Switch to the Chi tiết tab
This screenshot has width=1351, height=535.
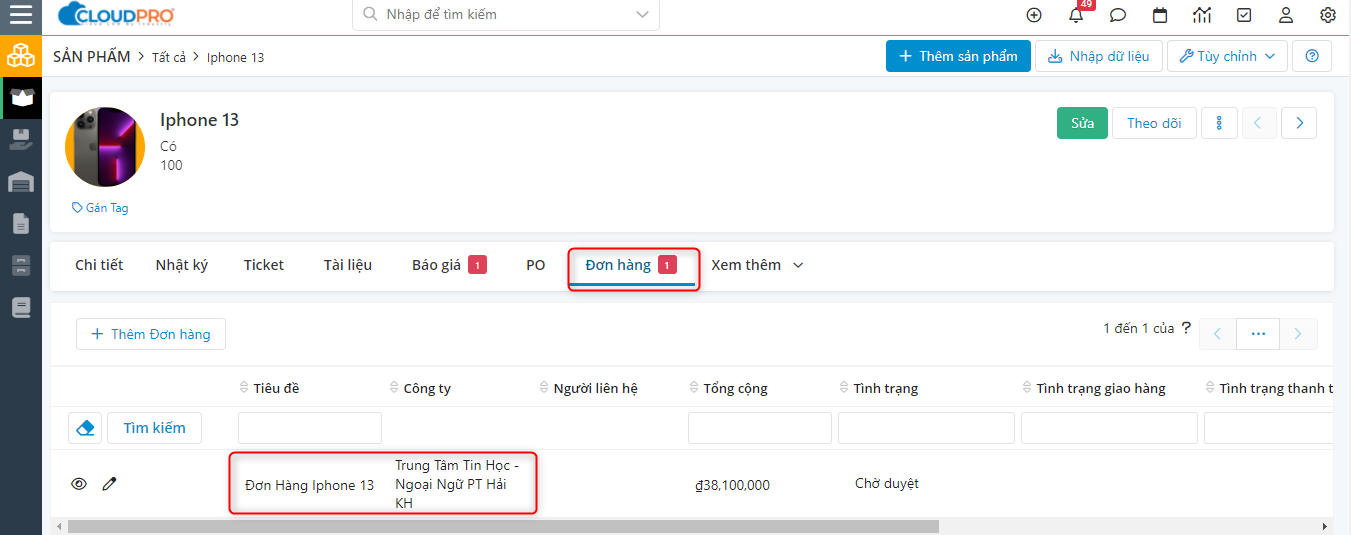pyautogui.click(x=99, y=265)
